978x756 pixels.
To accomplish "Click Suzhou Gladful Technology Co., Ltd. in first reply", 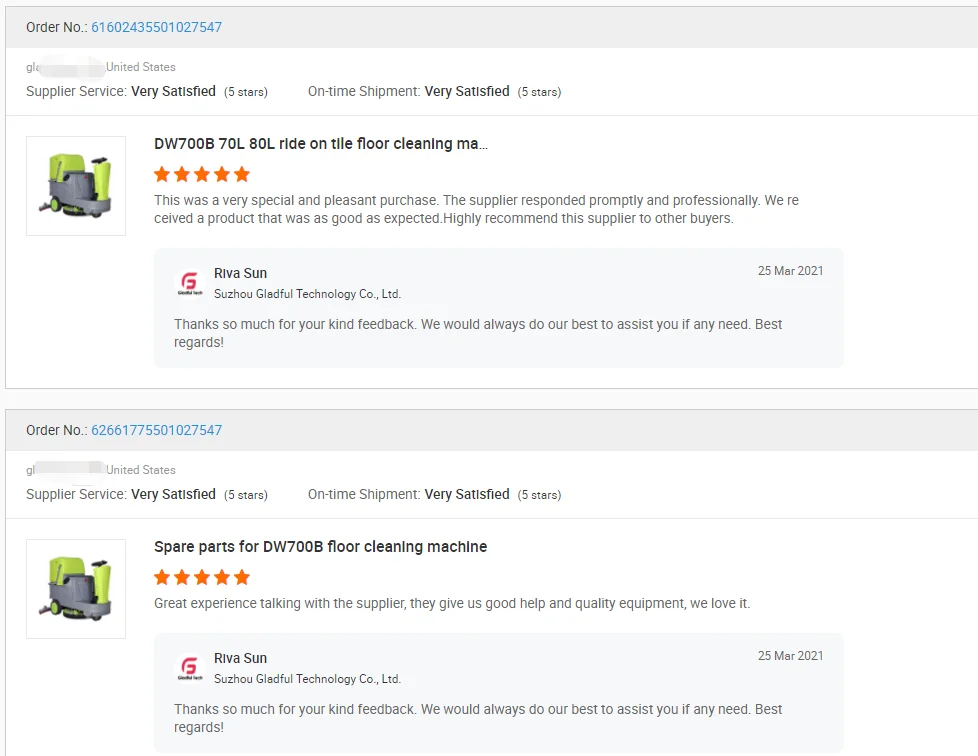I will (x=307, y=294).
